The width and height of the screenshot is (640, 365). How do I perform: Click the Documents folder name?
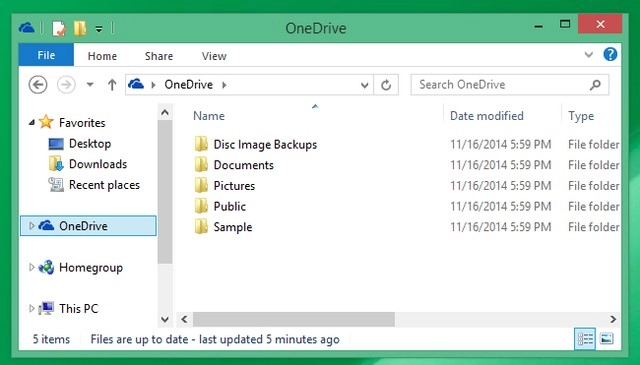pos(244,165)
